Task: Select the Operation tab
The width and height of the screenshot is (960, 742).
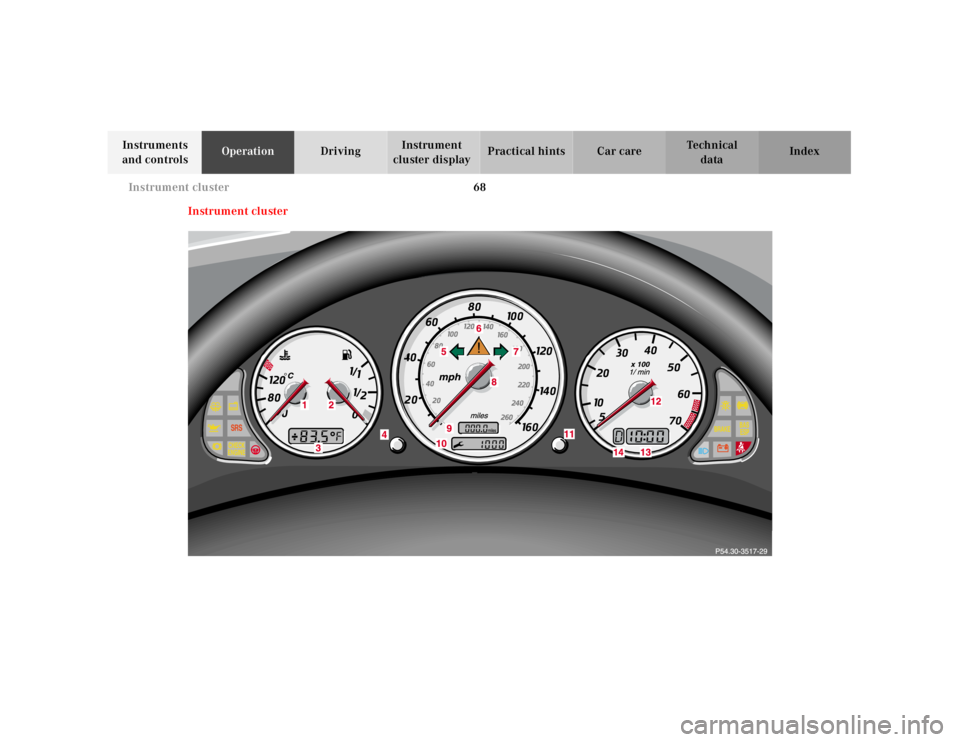Action: [x=247, y=152]
